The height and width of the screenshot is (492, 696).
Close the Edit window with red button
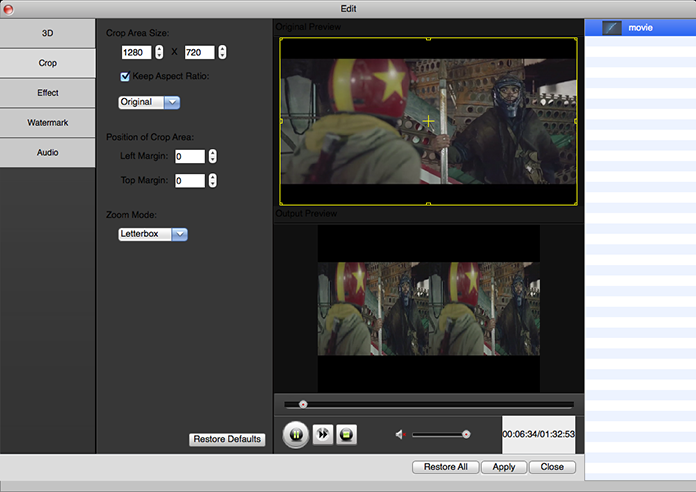[8, 9]
